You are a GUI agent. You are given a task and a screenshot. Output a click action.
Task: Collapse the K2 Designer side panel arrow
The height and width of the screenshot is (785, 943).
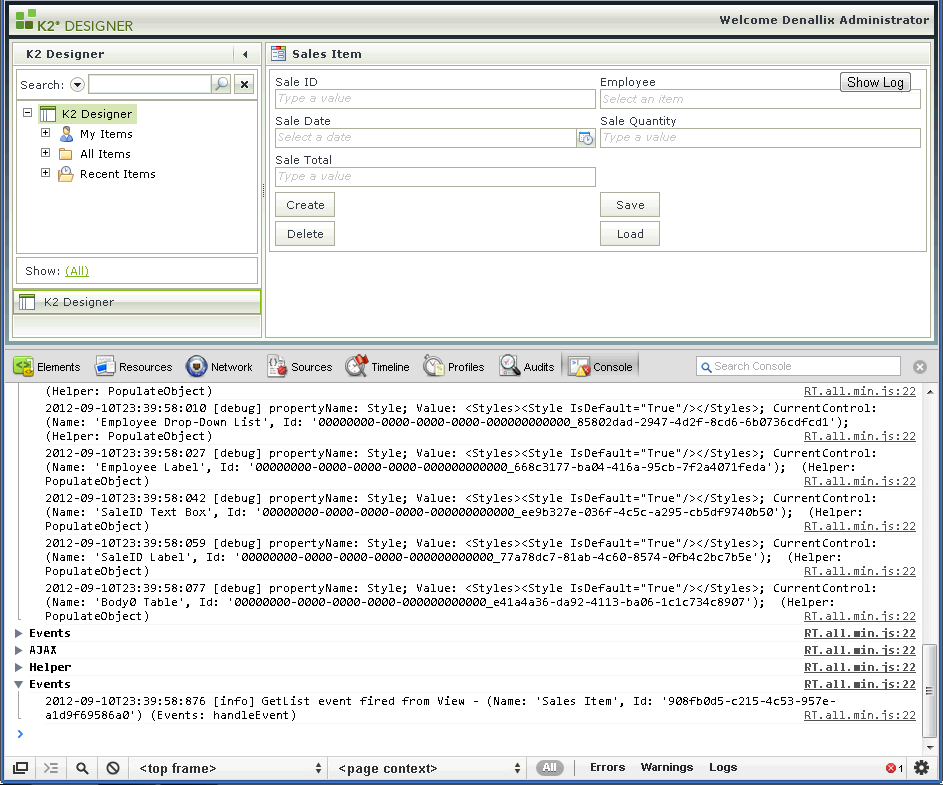(x=245, y=54)
